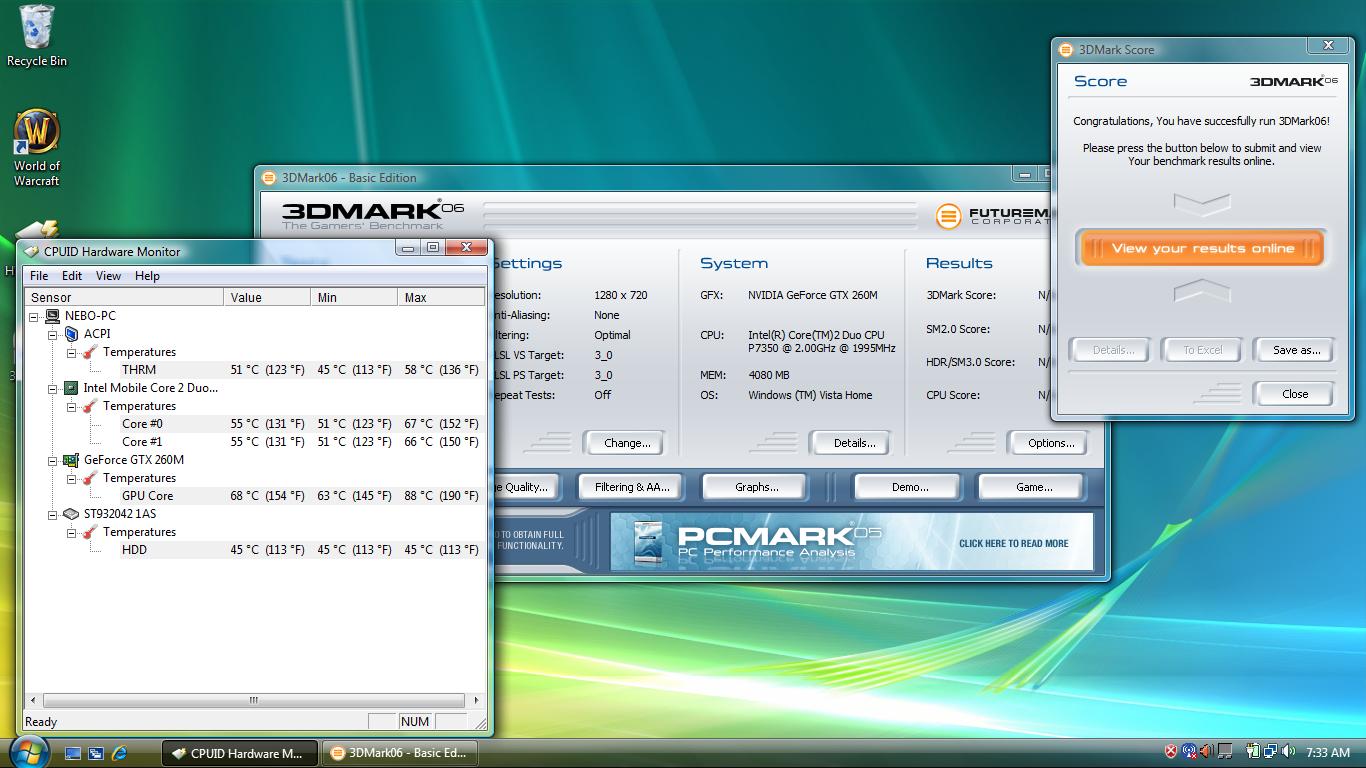Select the HDD sensor row
This screenshot has height=768, width=1366.
coord(300,550)
